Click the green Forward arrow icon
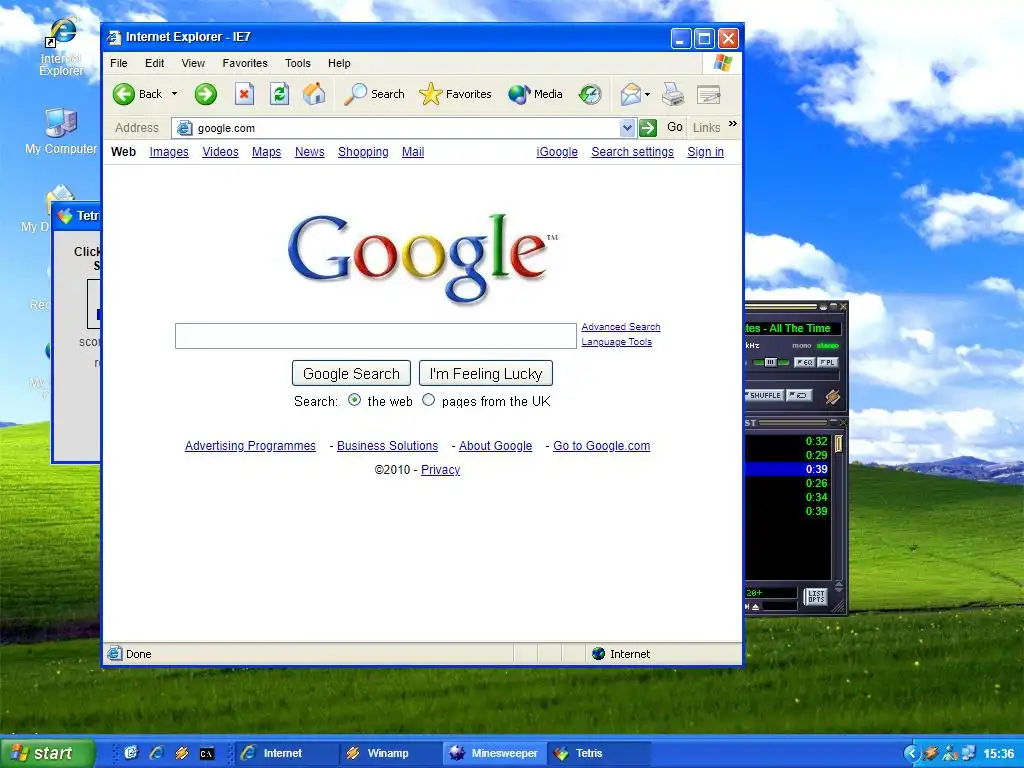The image size is (1024, 768). point(206,94)
